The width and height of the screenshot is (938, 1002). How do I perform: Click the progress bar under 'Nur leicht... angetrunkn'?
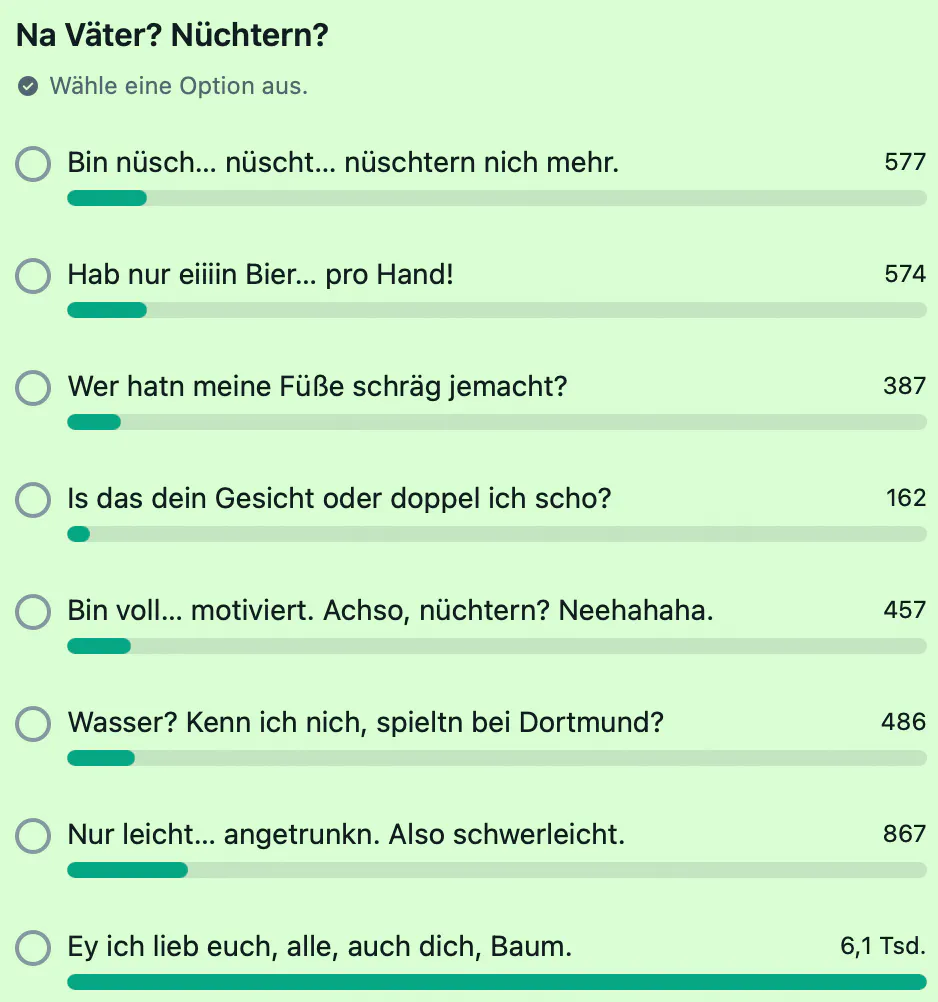click(496, 870)
